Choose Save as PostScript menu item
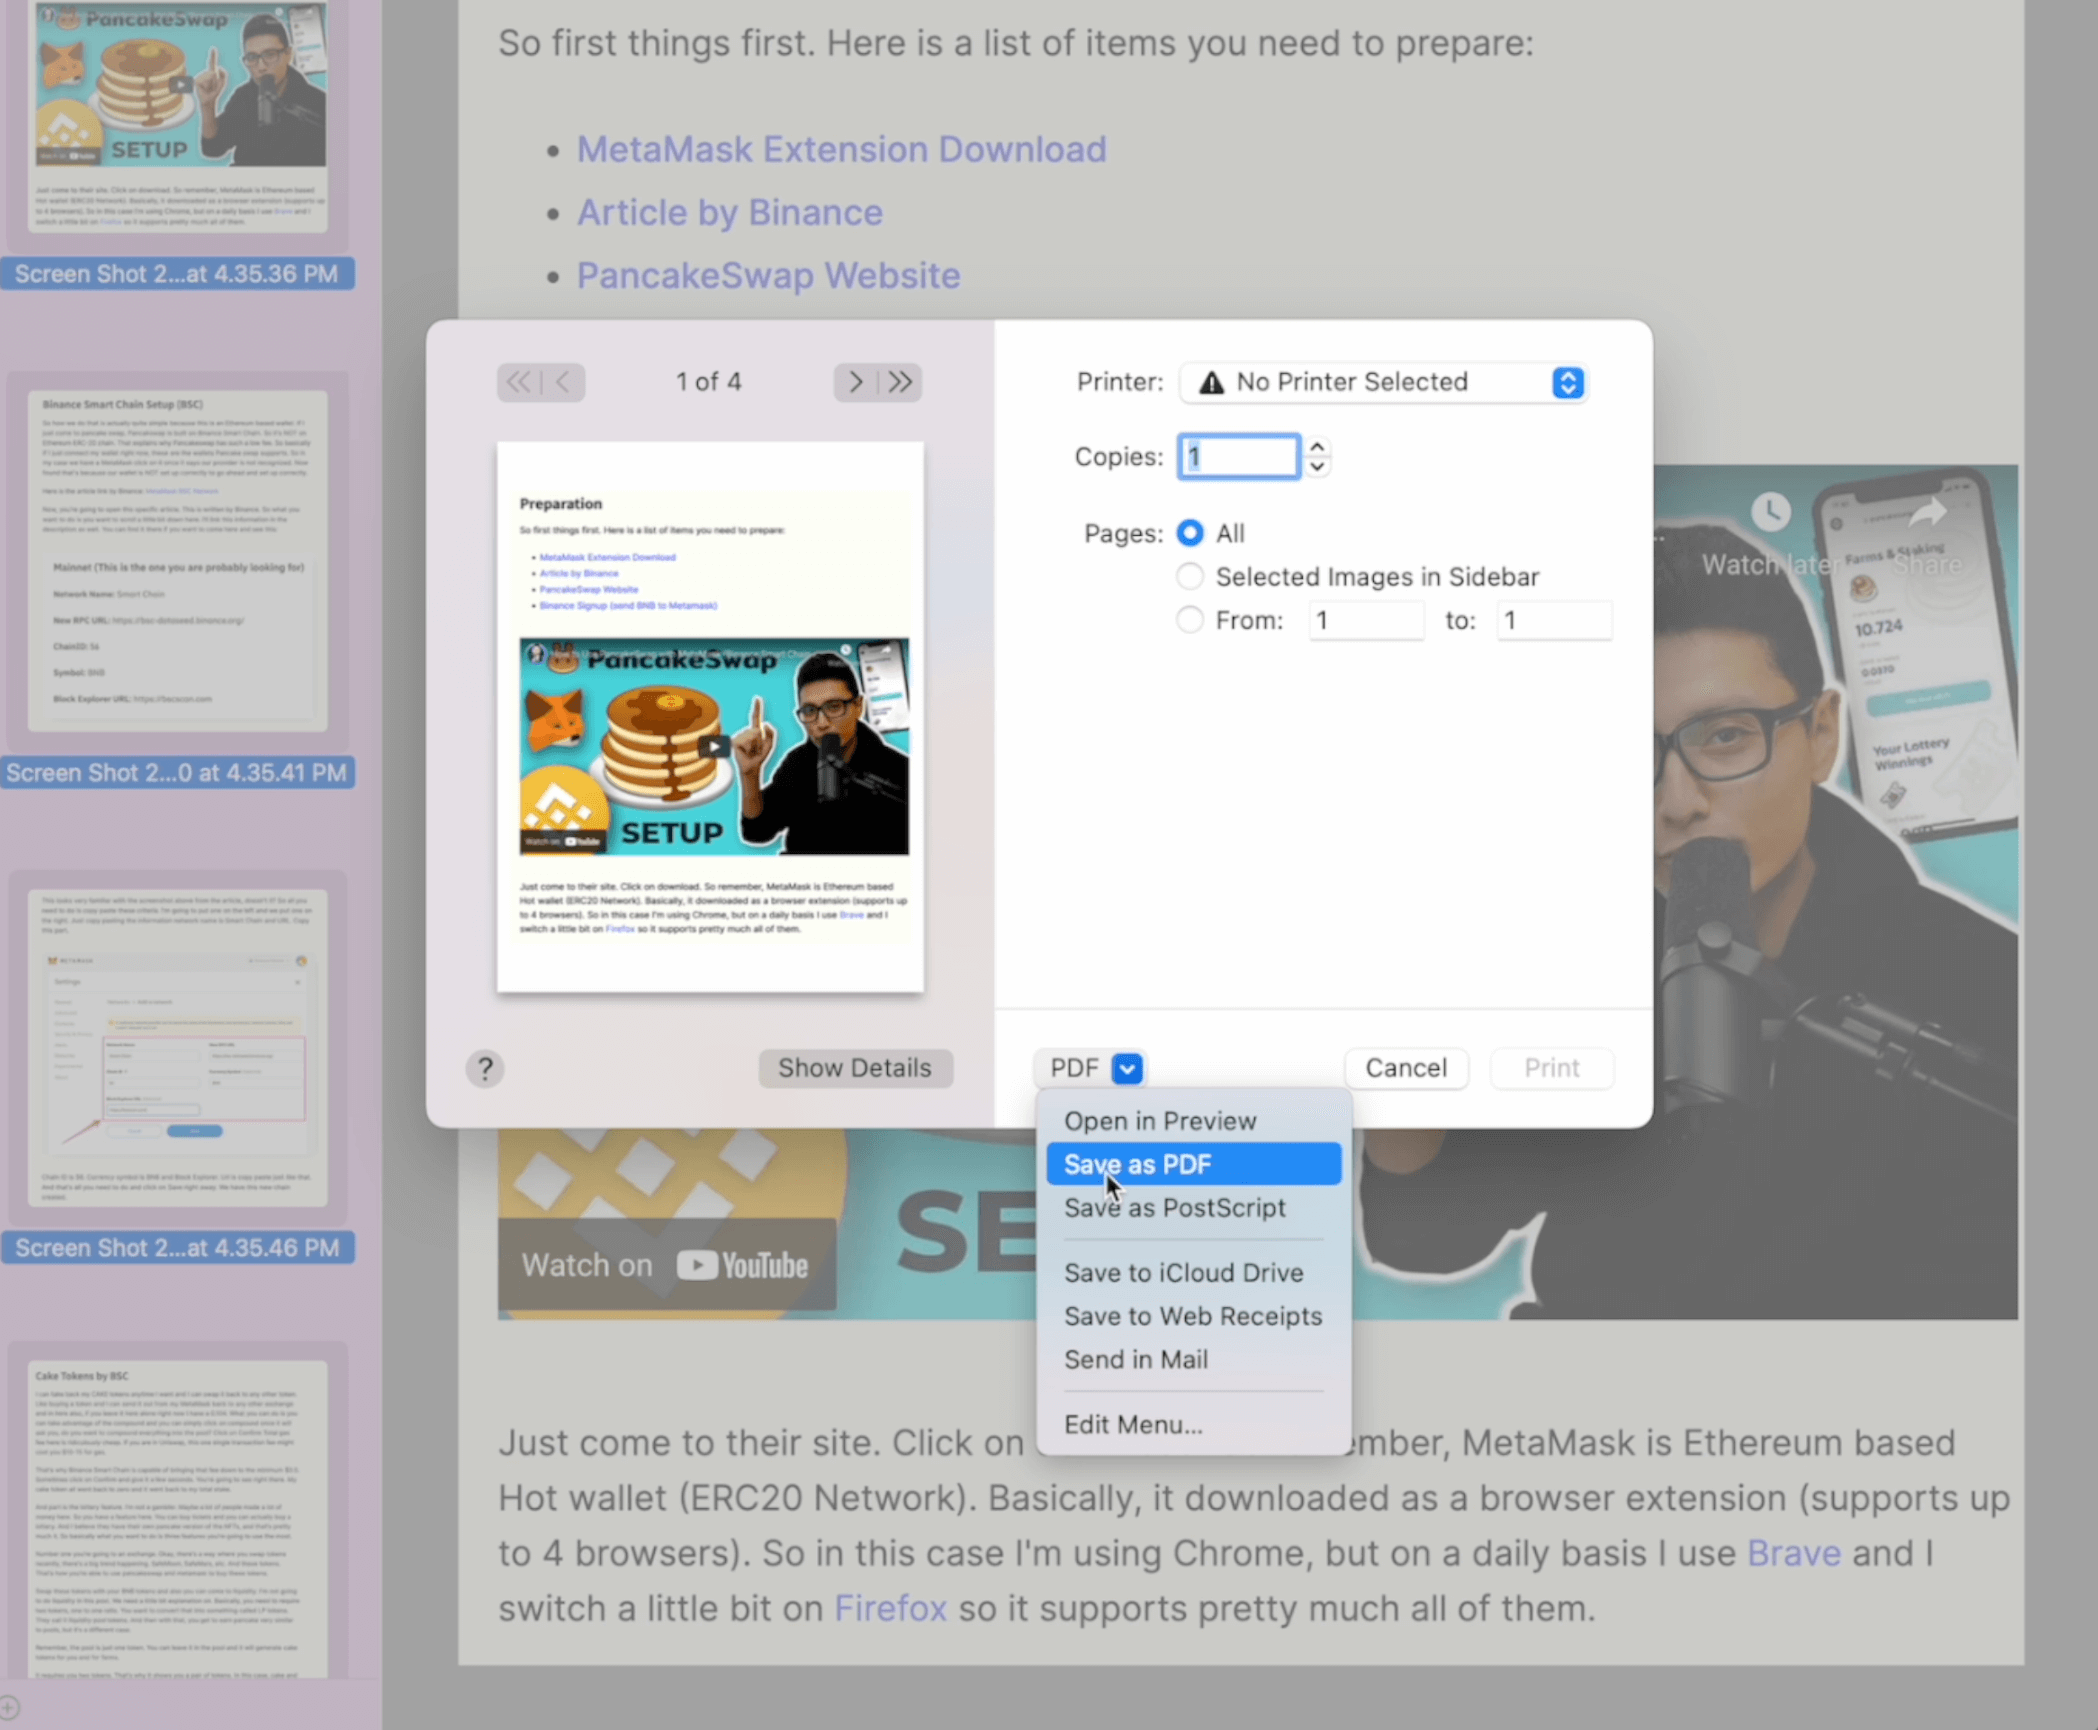Image resolution: width=2098 pixels, height=1730 pixels. click(1194, 1208)
